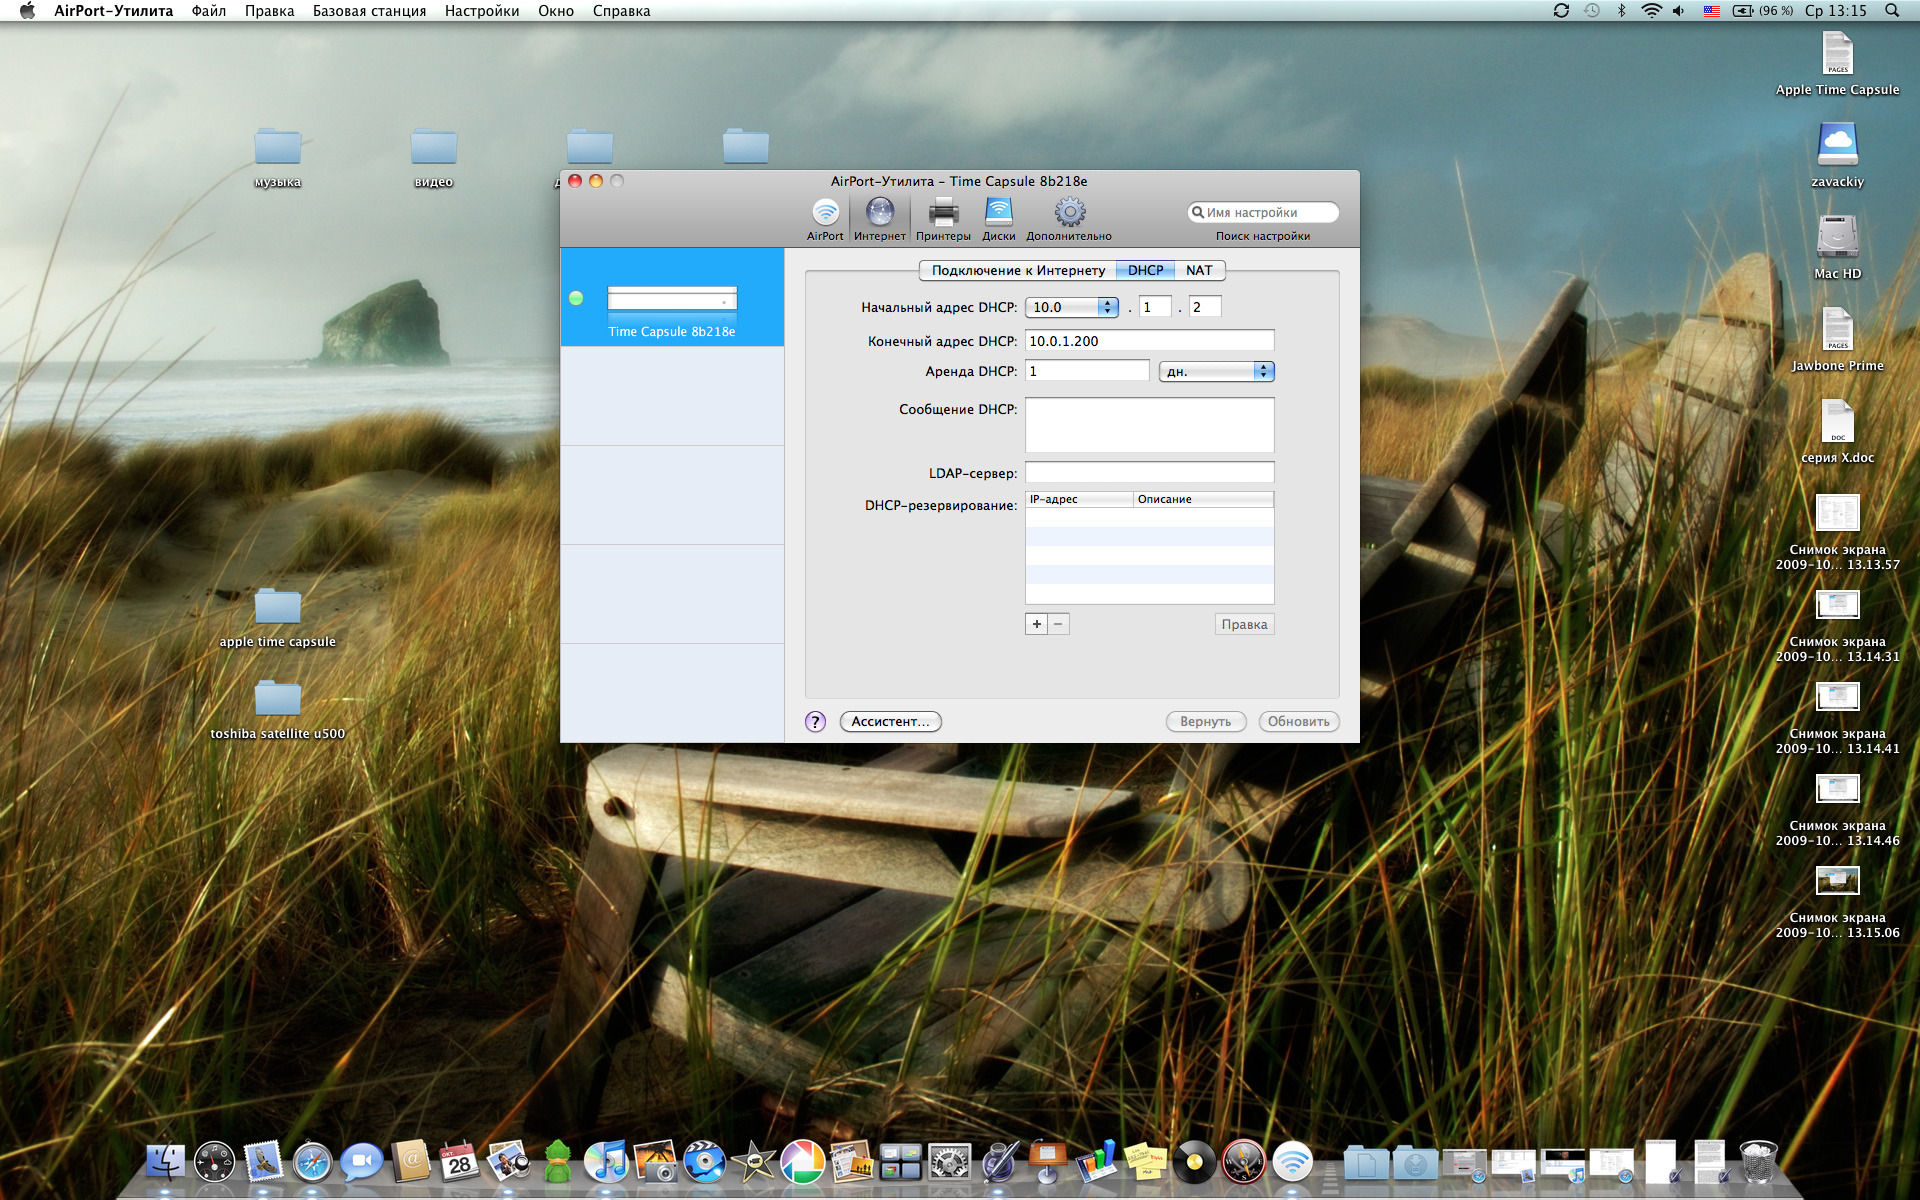Open the дн. lease unit dropdown
The width and height of the screenshot is (1920, 1200).
(x=1216, y=371)
